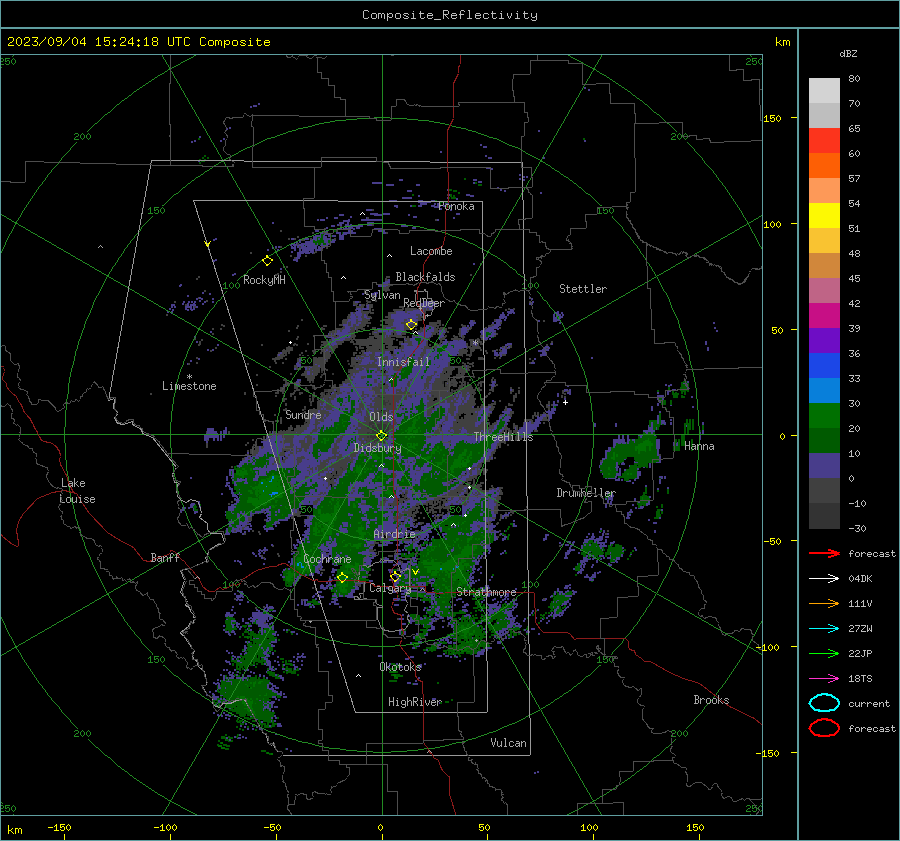Click the Cochrane town label
This screenshot has height=841, width=900.
click(327, 559)
